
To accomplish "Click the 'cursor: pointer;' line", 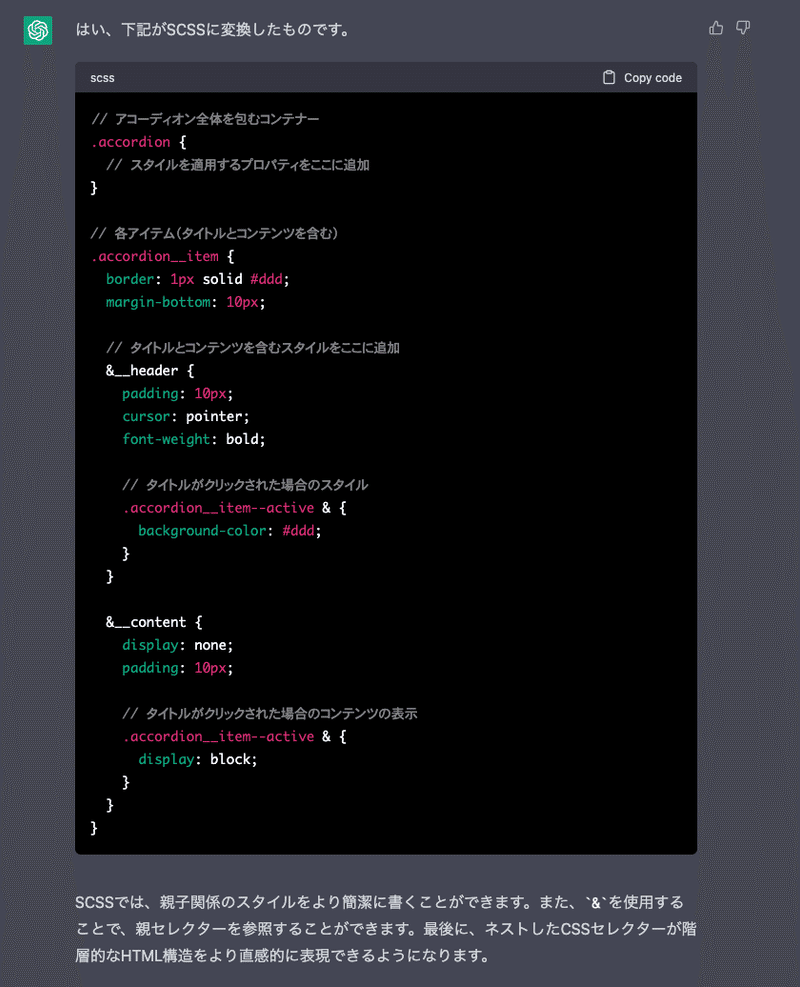I will tap(186, 416).
